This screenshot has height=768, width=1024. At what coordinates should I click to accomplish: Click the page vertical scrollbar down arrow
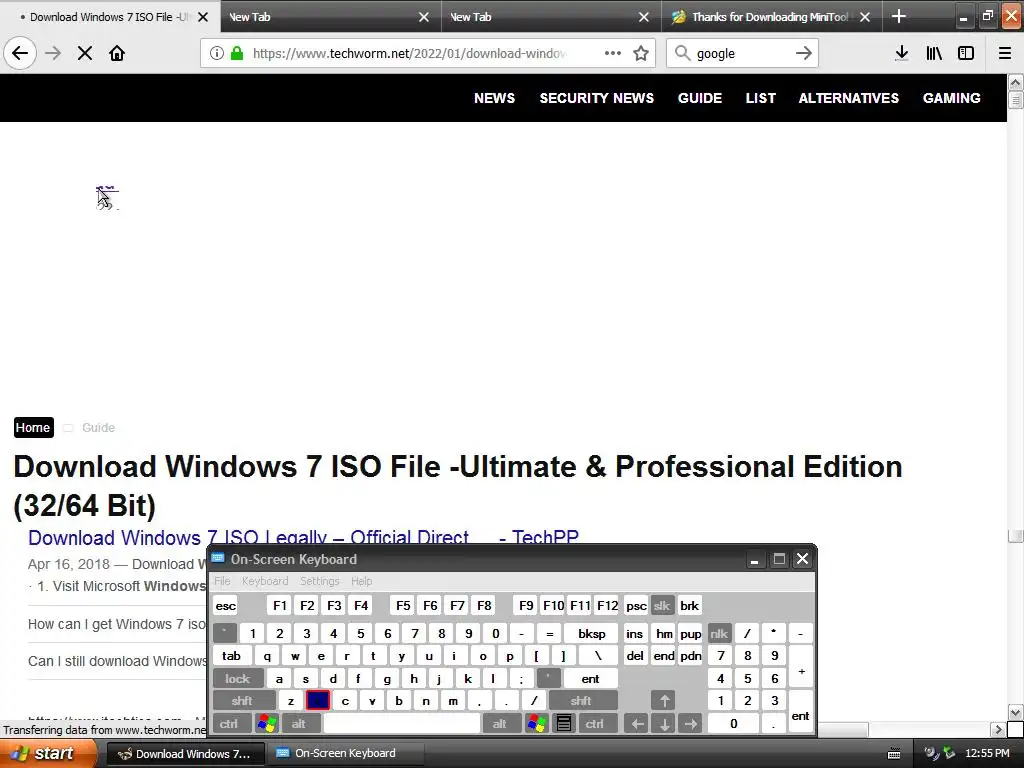tap(1016, 712)
